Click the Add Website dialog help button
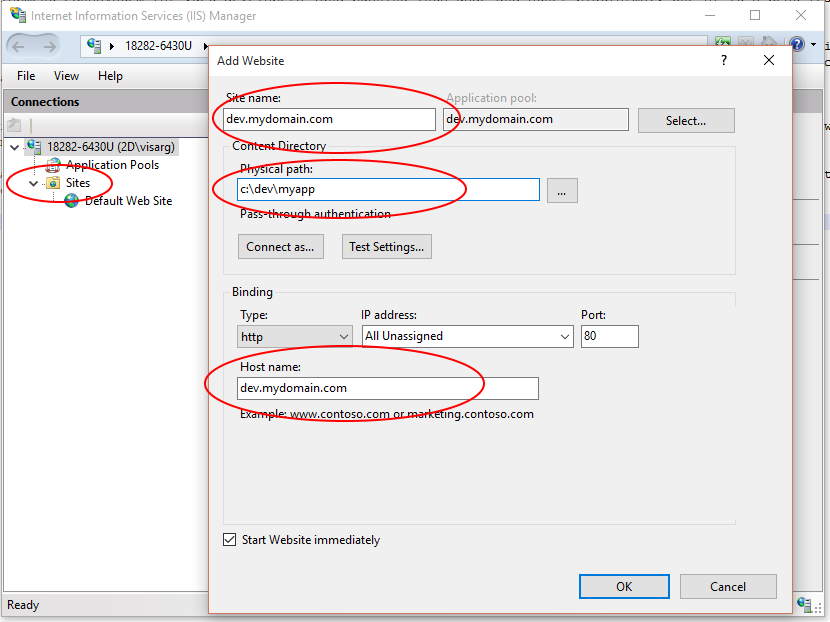The height and width of the screenshot is (622, 830). (x=724, y=60)
